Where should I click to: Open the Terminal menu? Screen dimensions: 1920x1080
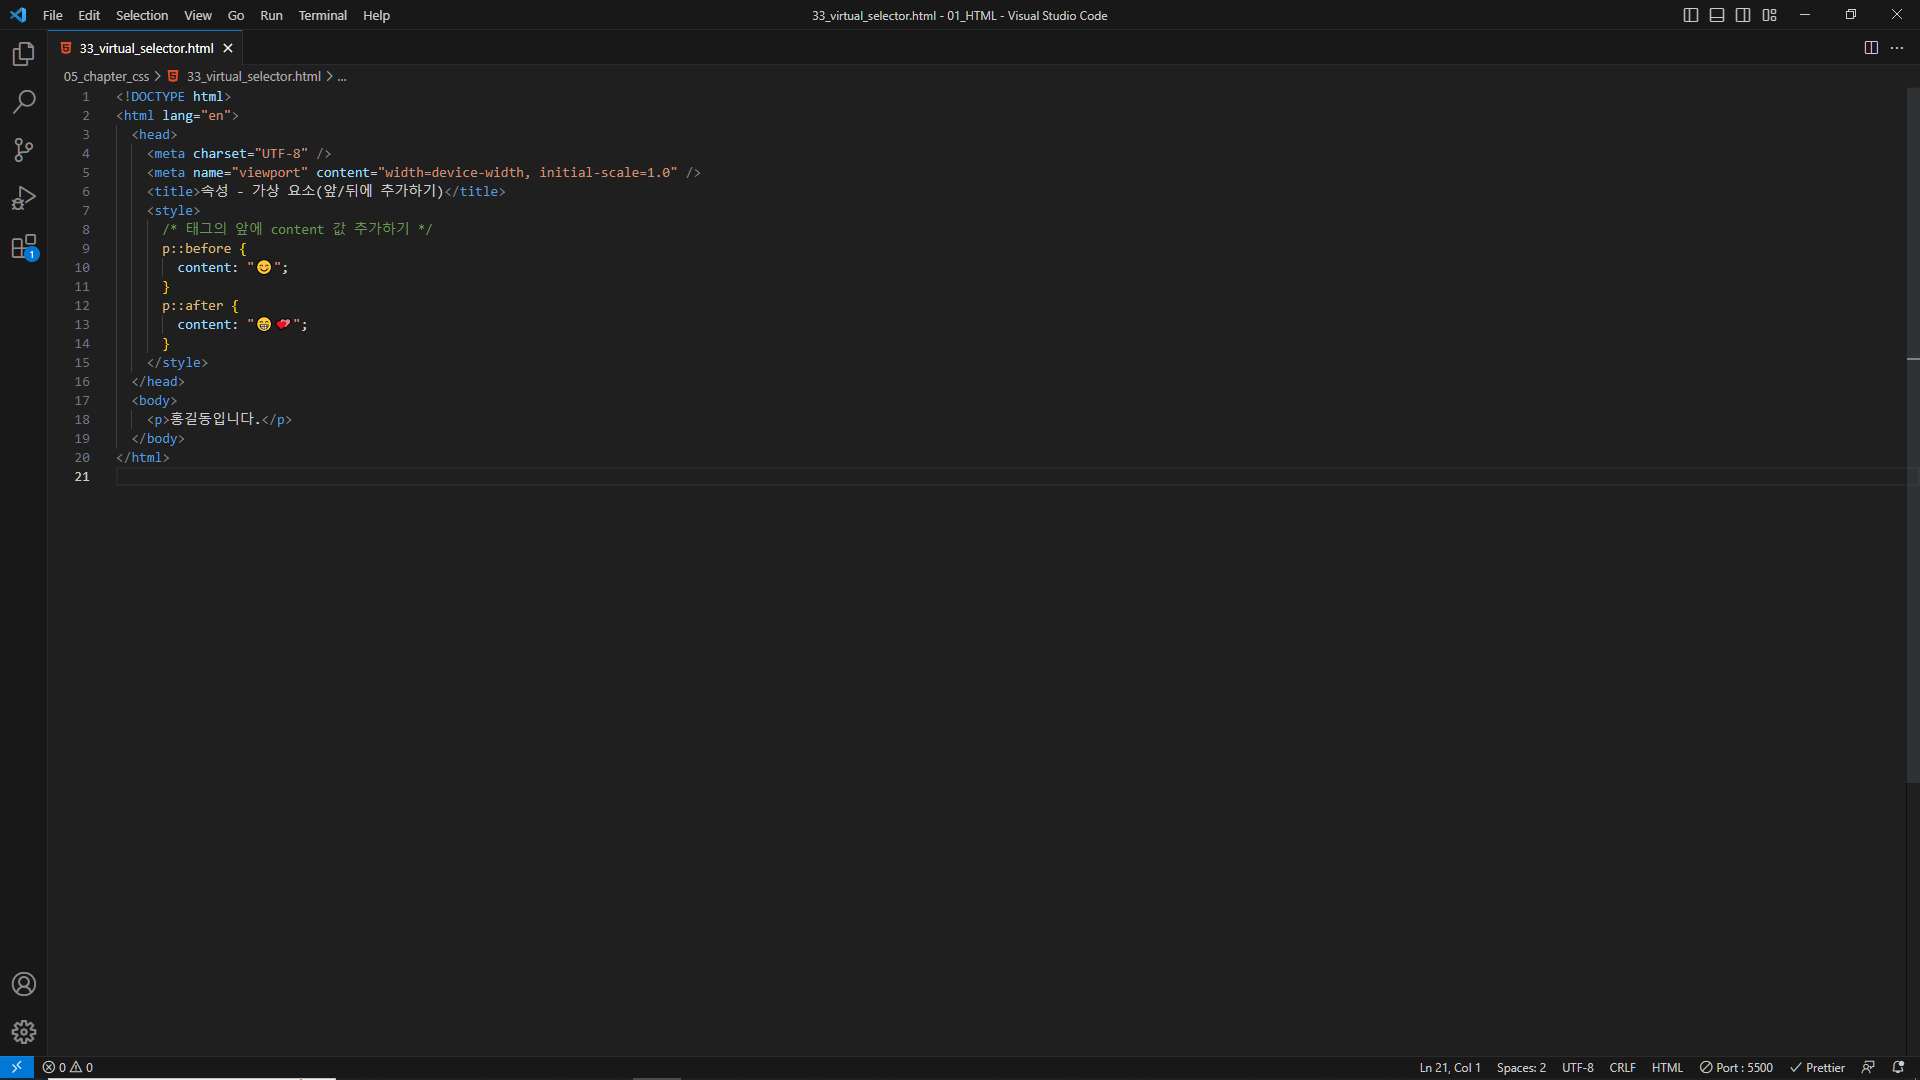pyautogui.click(x=322, y=15)
